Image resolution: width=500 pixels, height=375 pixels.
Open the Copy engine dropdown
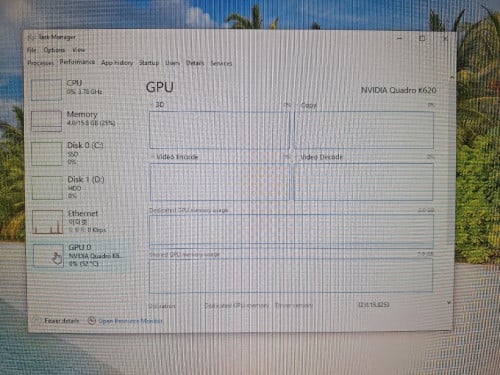pos(306,105)
